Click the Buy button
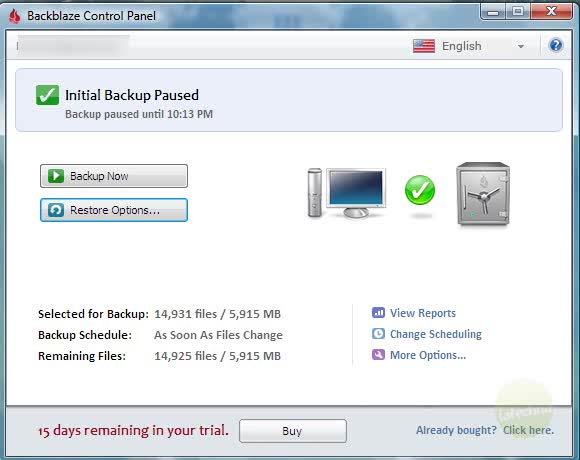The width and height of the screenshot is (580, 460). point(293,431)
